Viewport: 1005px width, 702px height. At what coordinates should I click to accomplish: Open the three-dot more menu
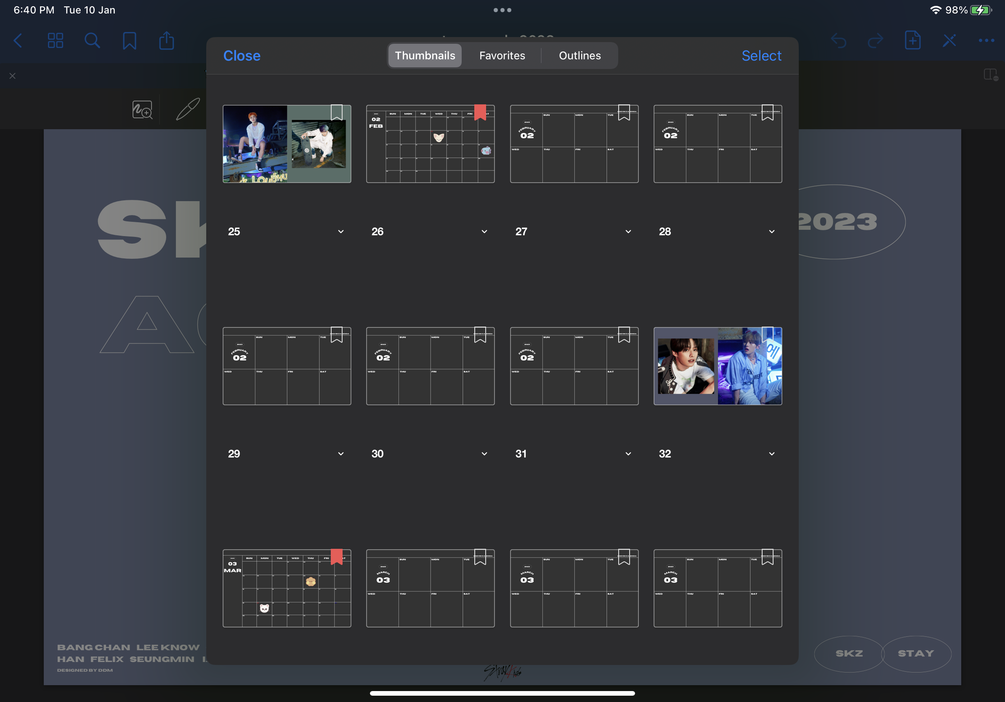[986, 41]
